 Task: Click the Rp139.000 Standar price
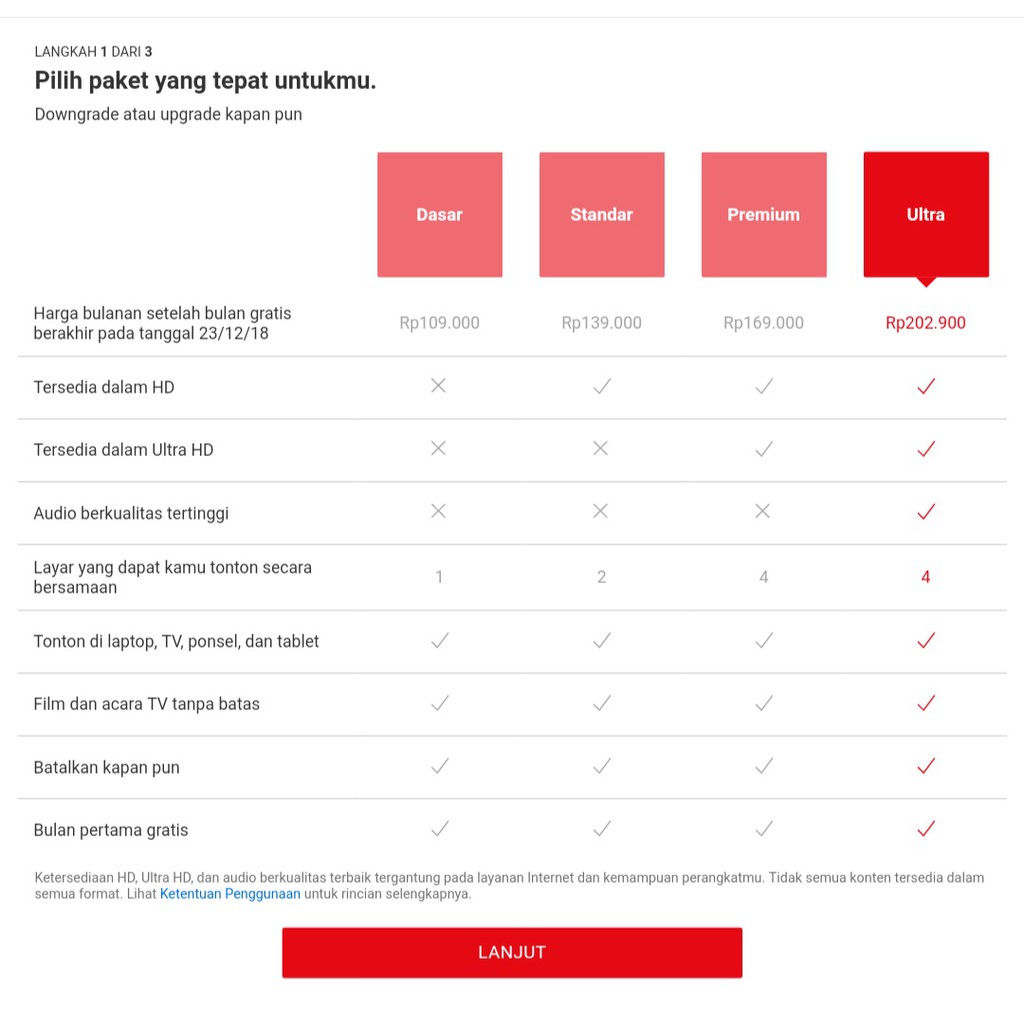tap(601, 323)
